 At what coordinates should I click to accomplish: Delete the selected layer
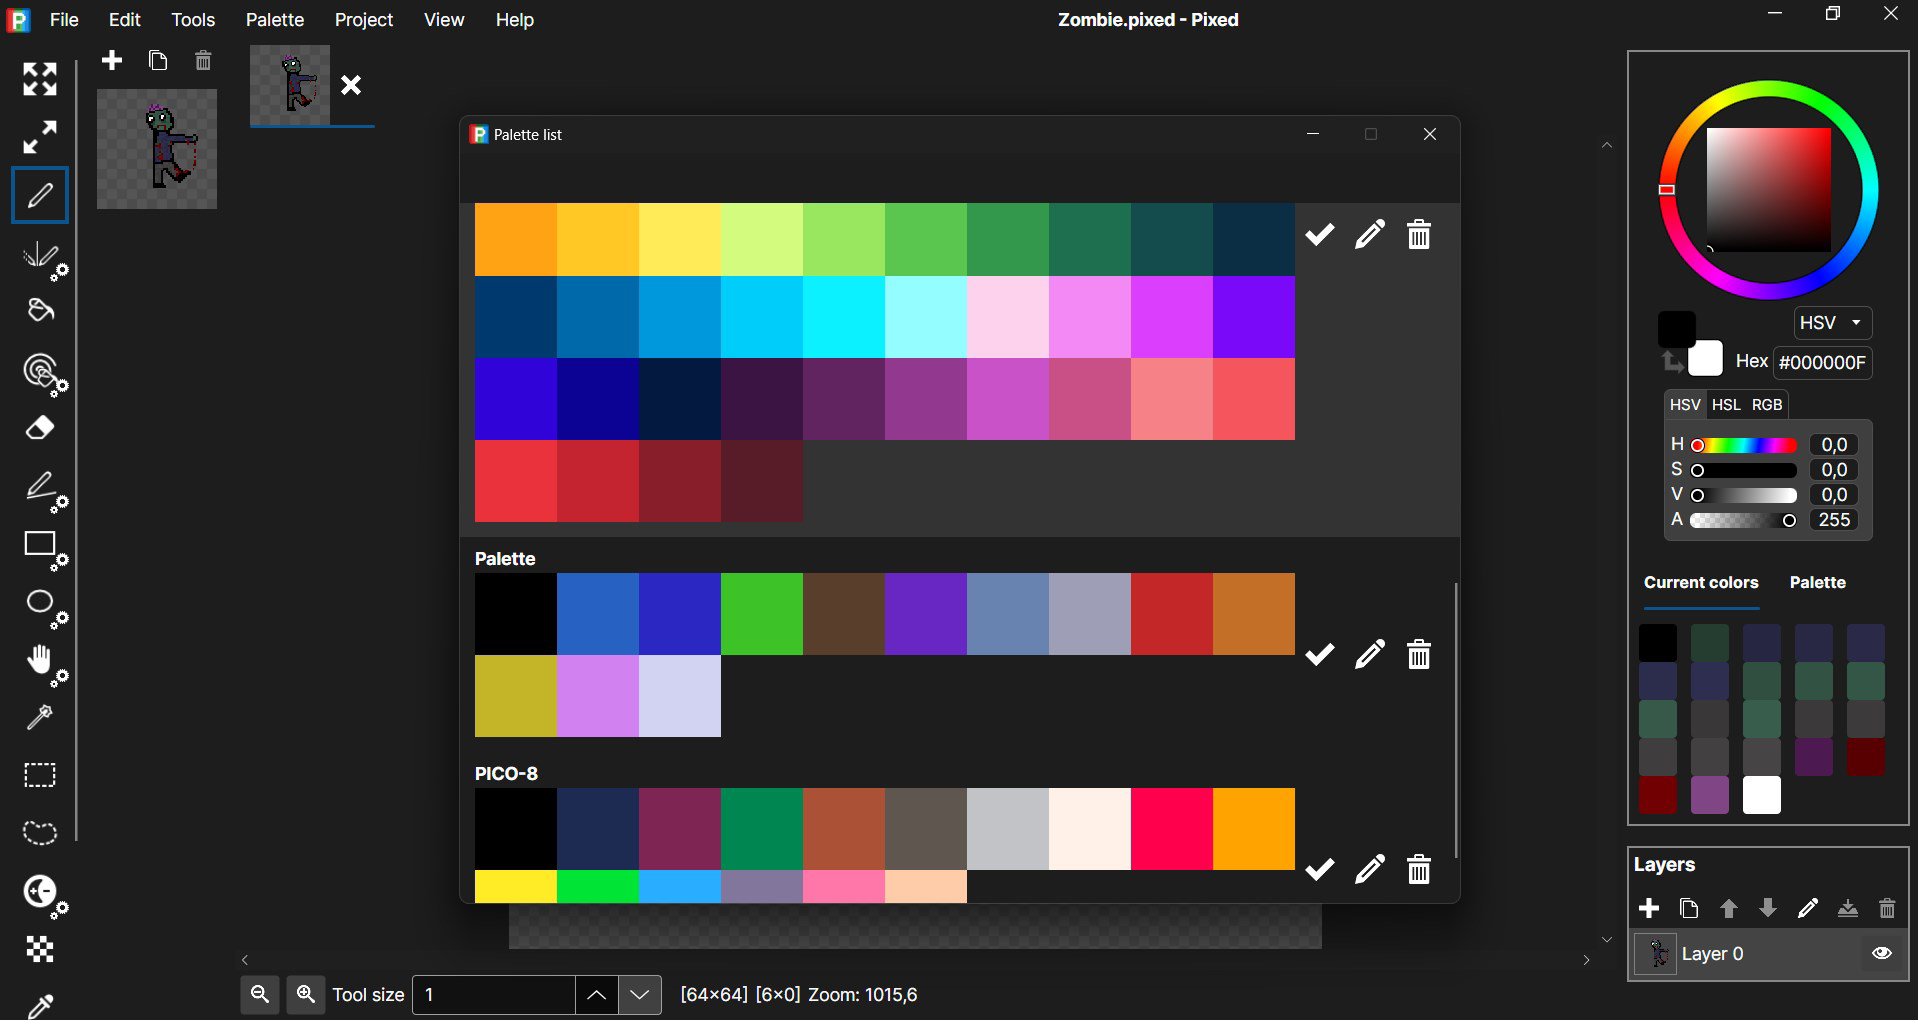(x=1887, y=908)
